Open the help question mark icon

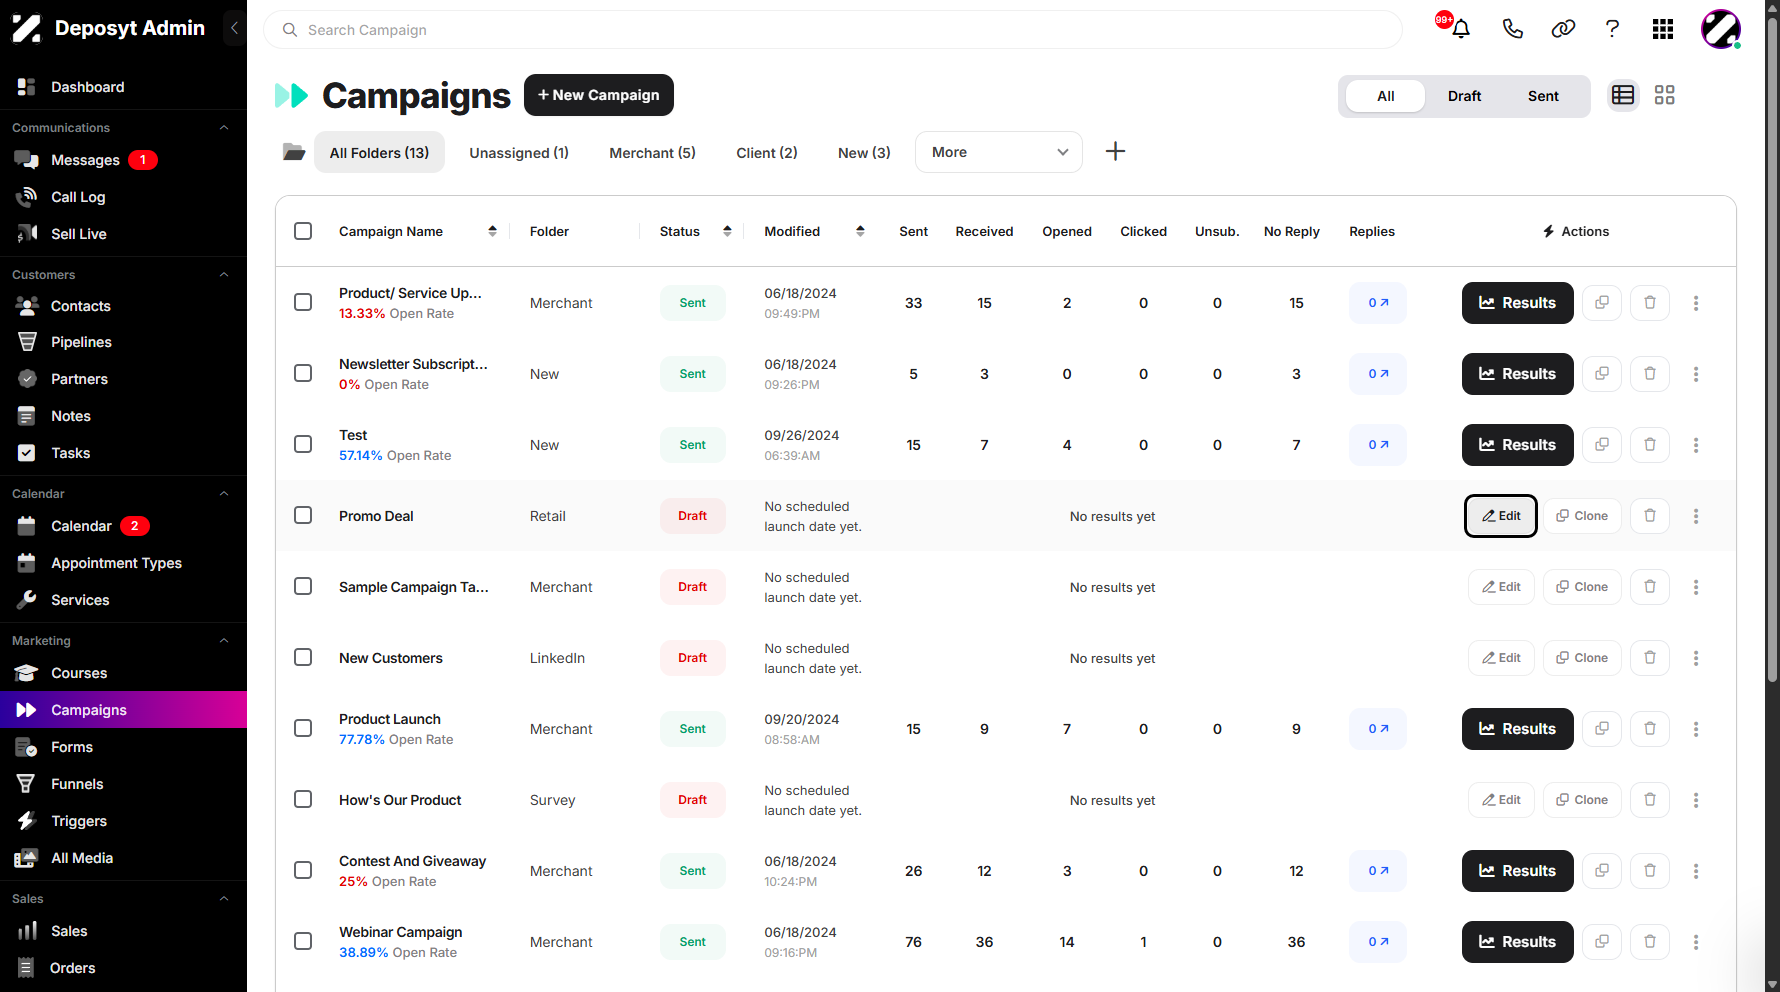click(x=1612, y=29)
